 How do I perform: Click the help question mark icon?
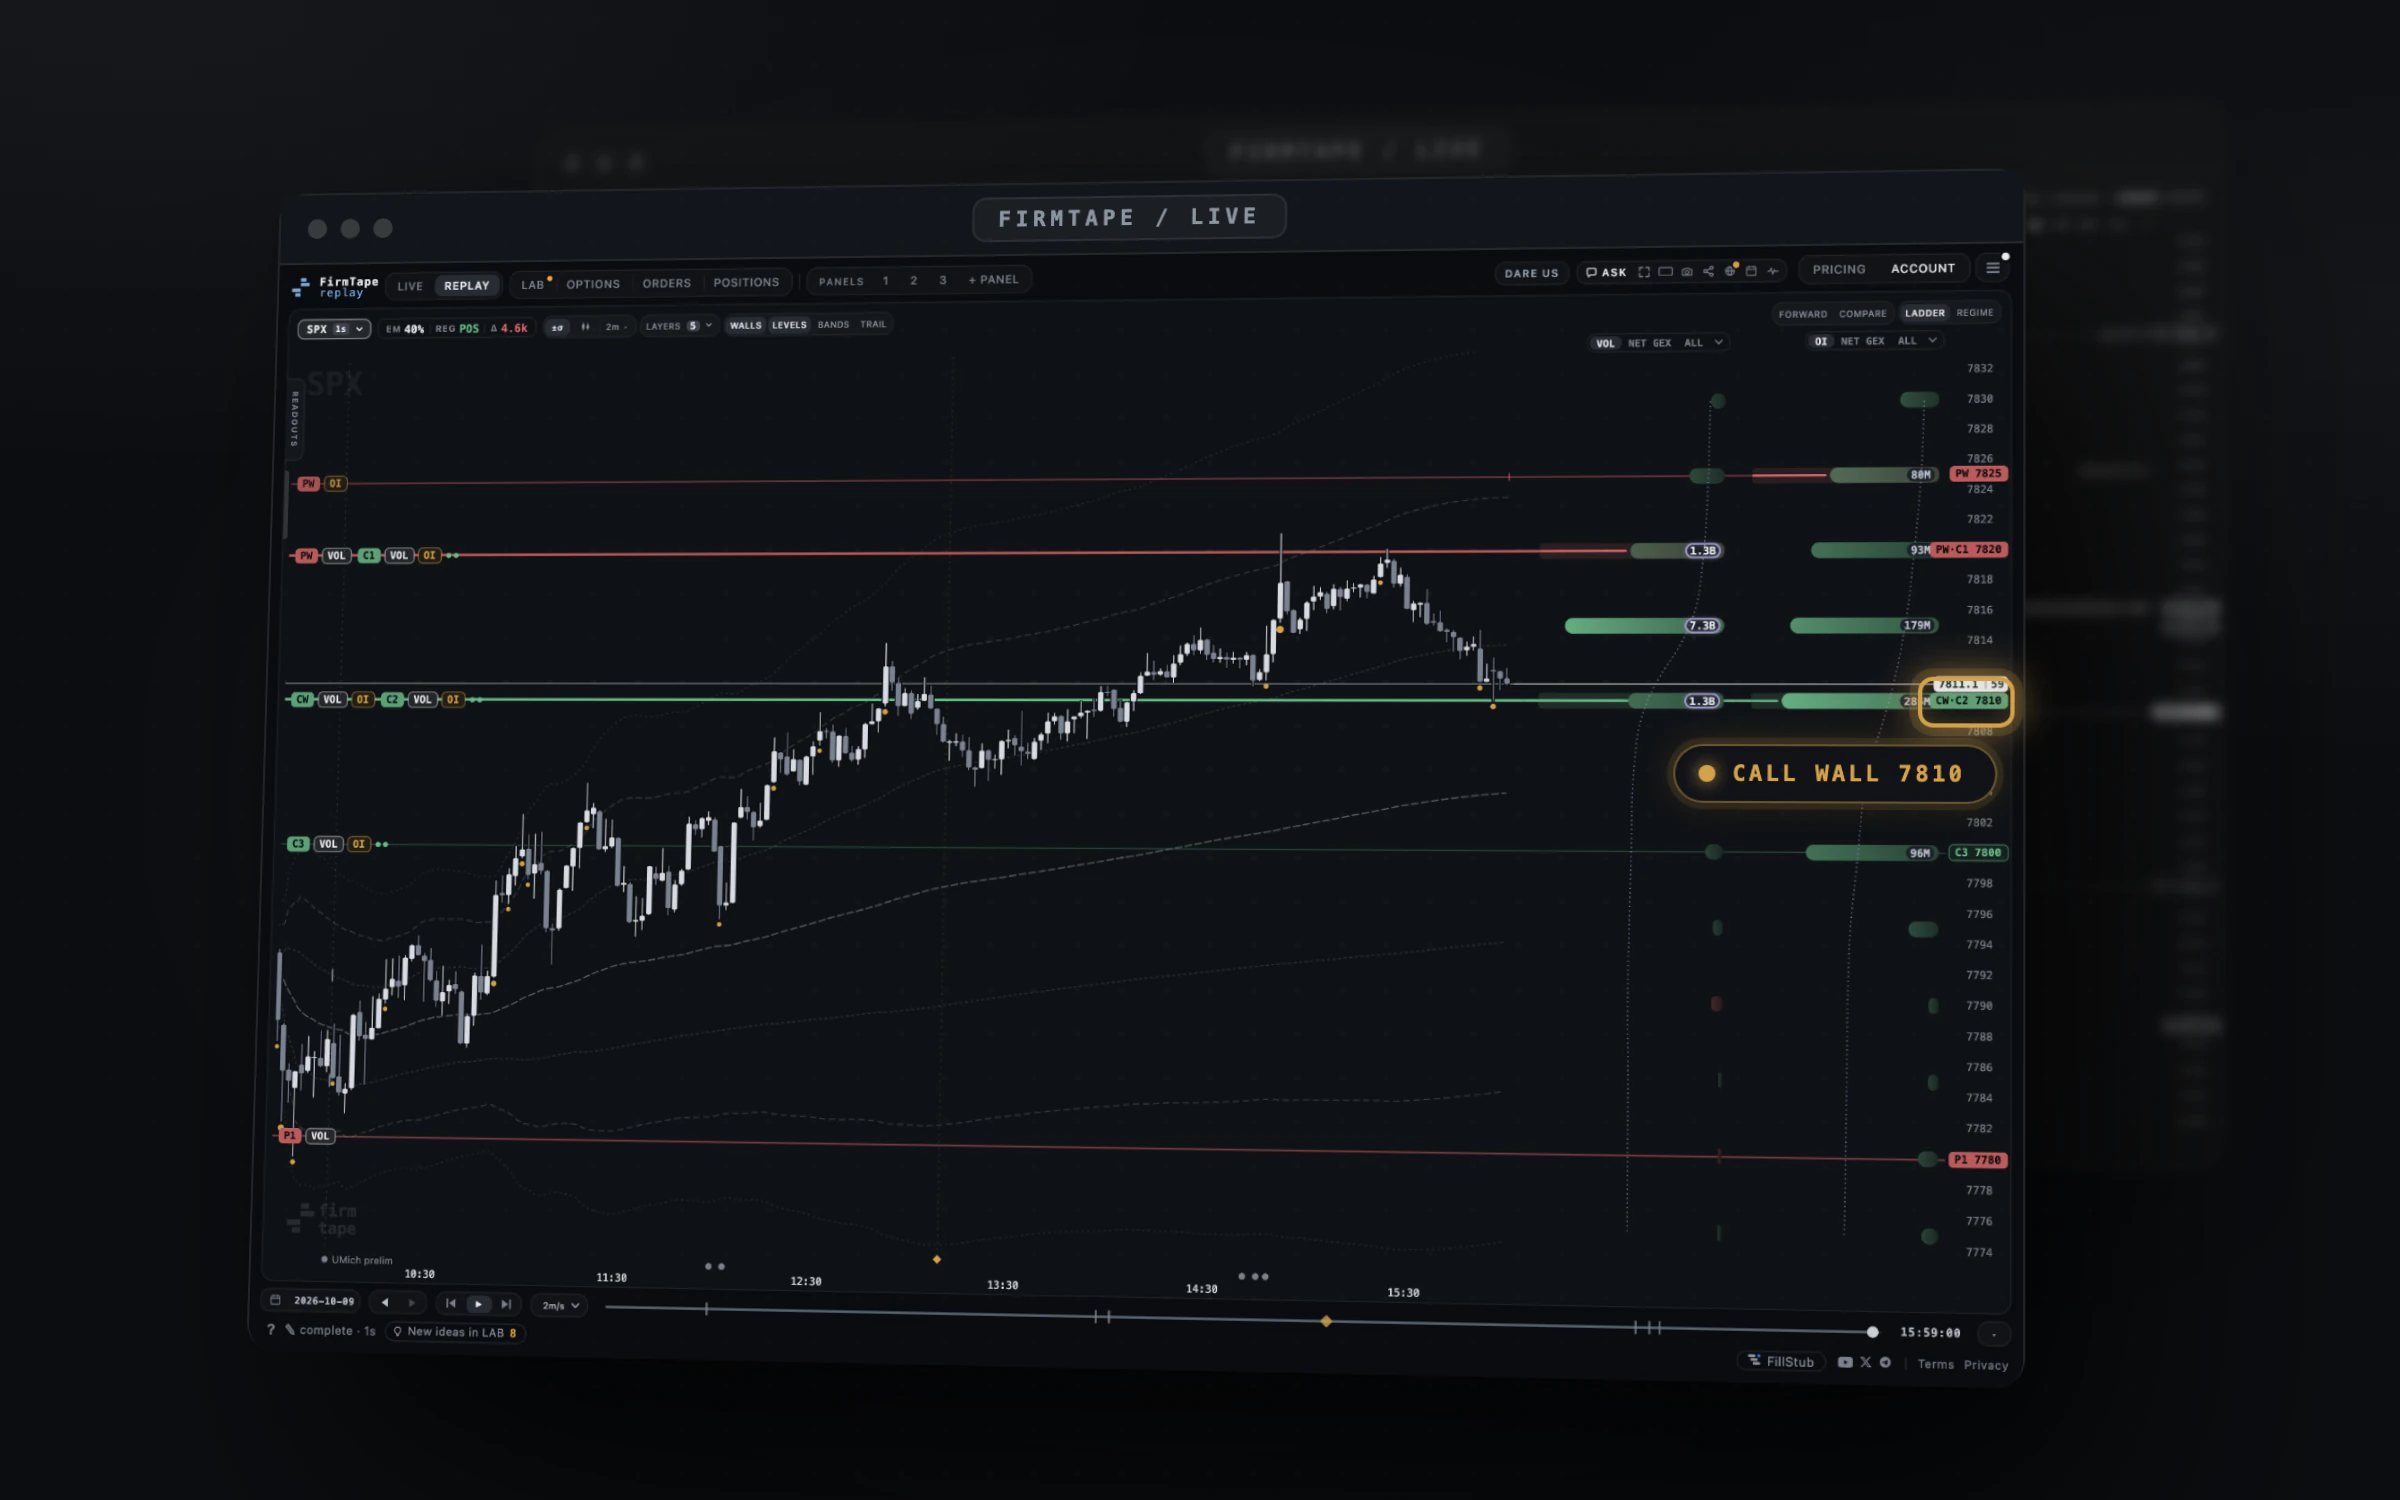(270, 1329)
